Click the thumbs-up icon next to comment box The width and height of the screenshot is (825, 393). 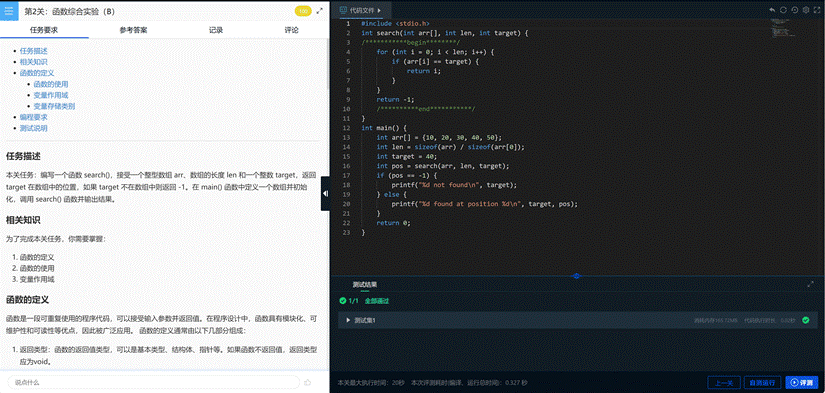tap(308, 382)
